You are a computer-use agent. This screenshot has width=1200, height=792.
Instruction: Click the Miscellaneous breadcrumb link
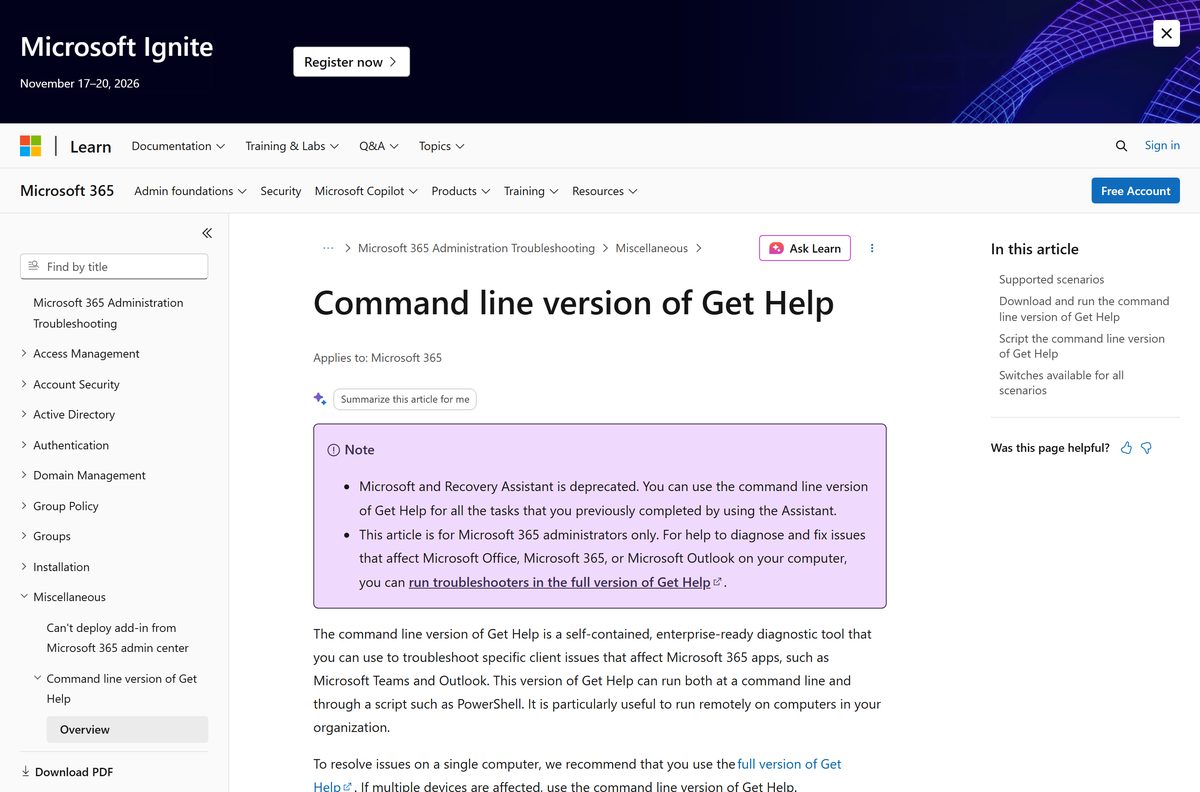tap(652, 248)
